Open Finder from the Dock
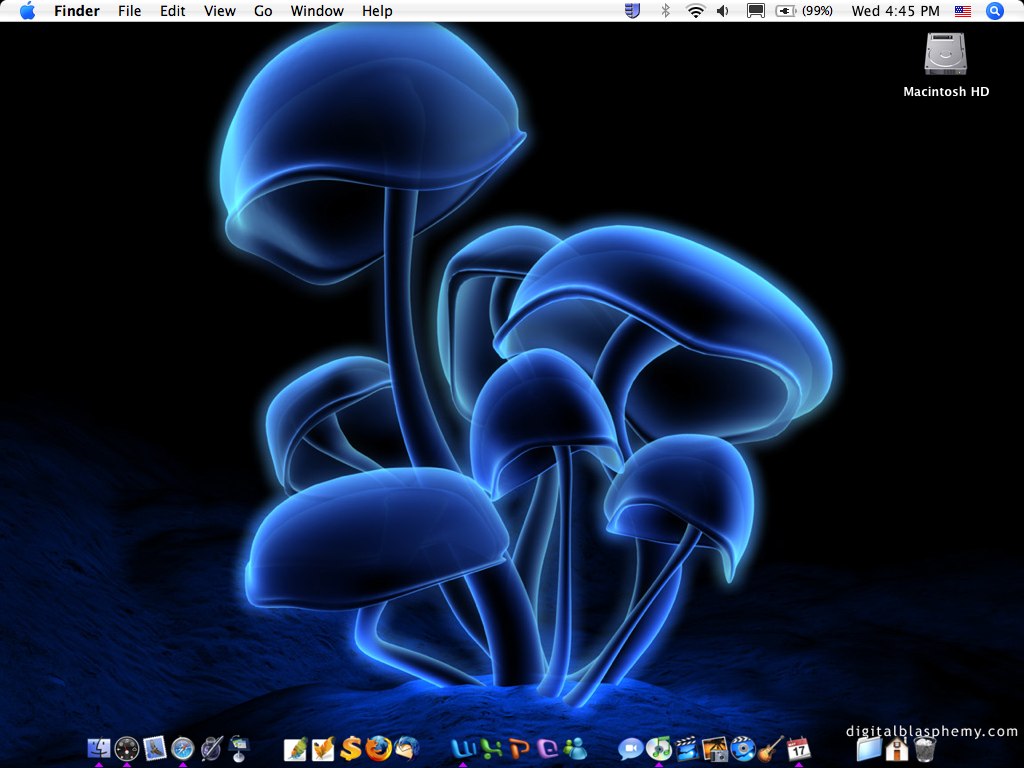Viewport: 1024px width, 768px height. pos(99,748)
